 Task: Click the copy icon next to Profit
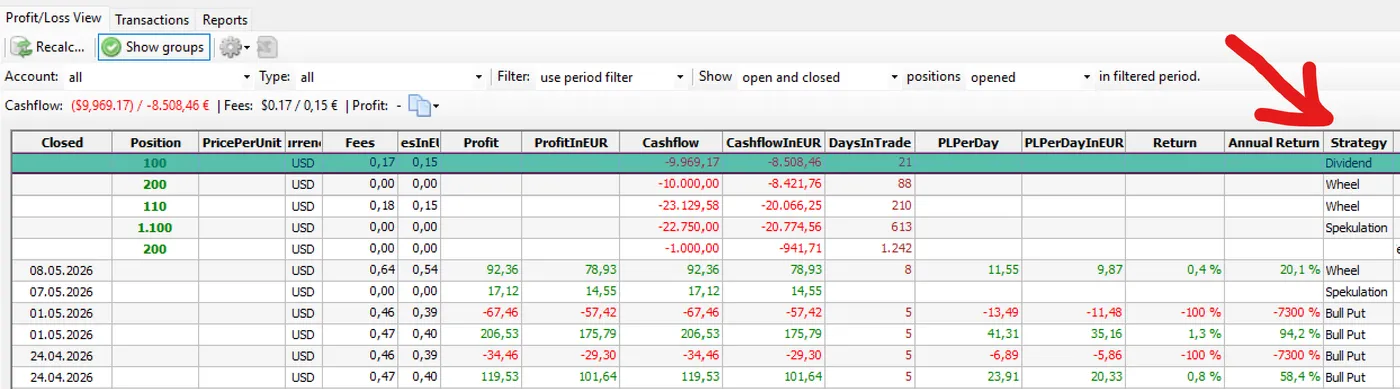(424, 105)
